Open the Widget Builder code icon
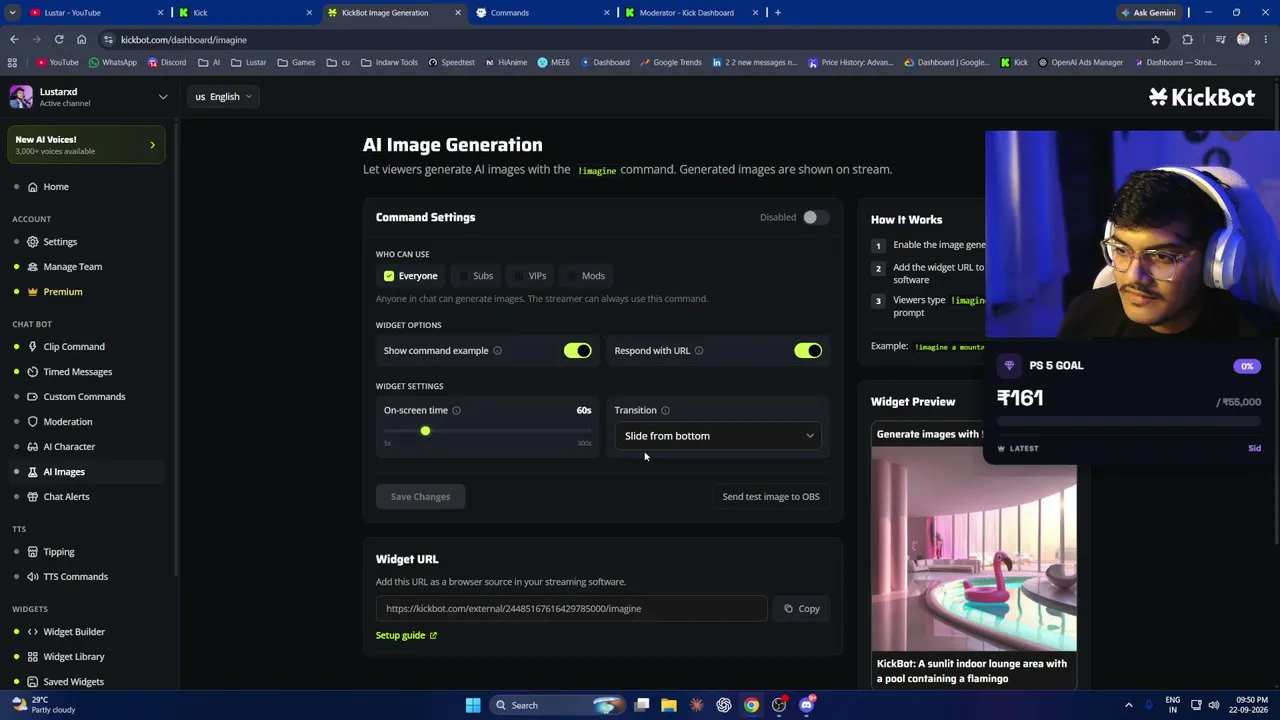Screen dimensions: 1280x720 [x=33, y=631]
